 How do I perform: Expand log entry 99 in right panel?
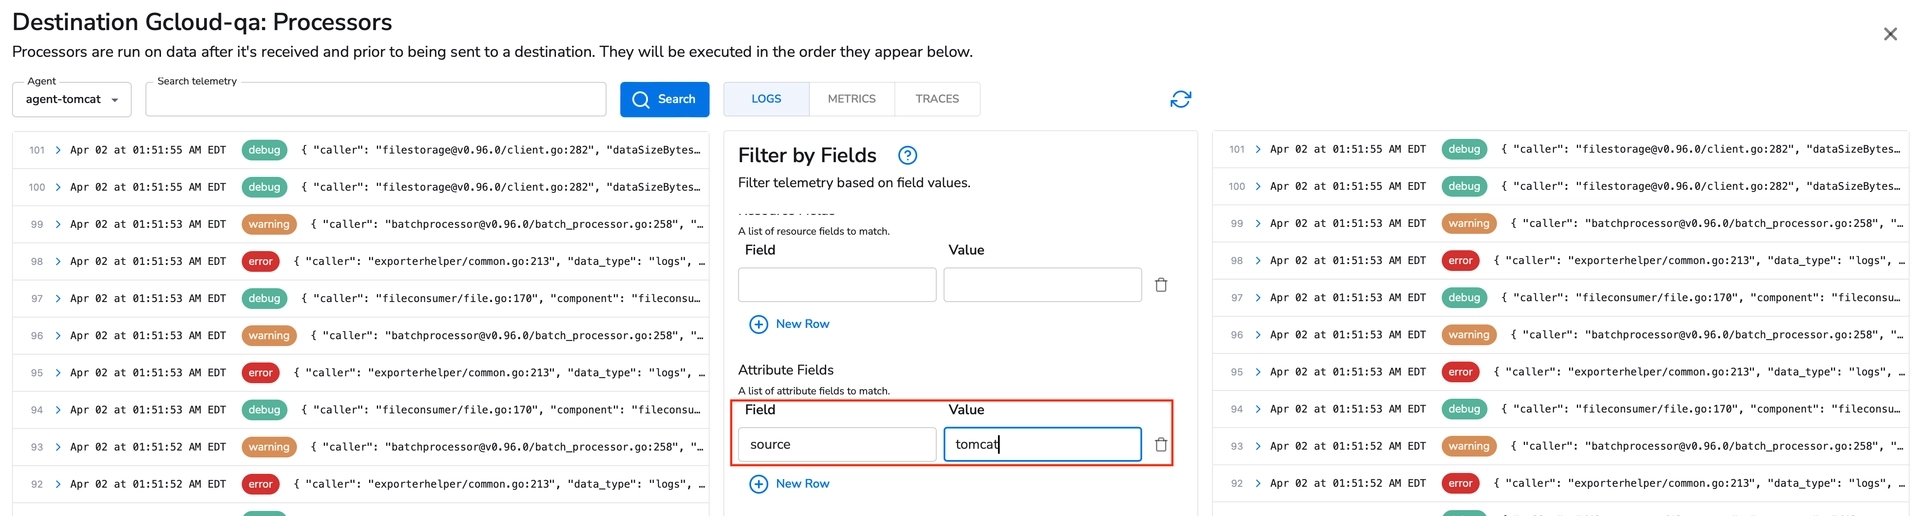coord(1258,224)
